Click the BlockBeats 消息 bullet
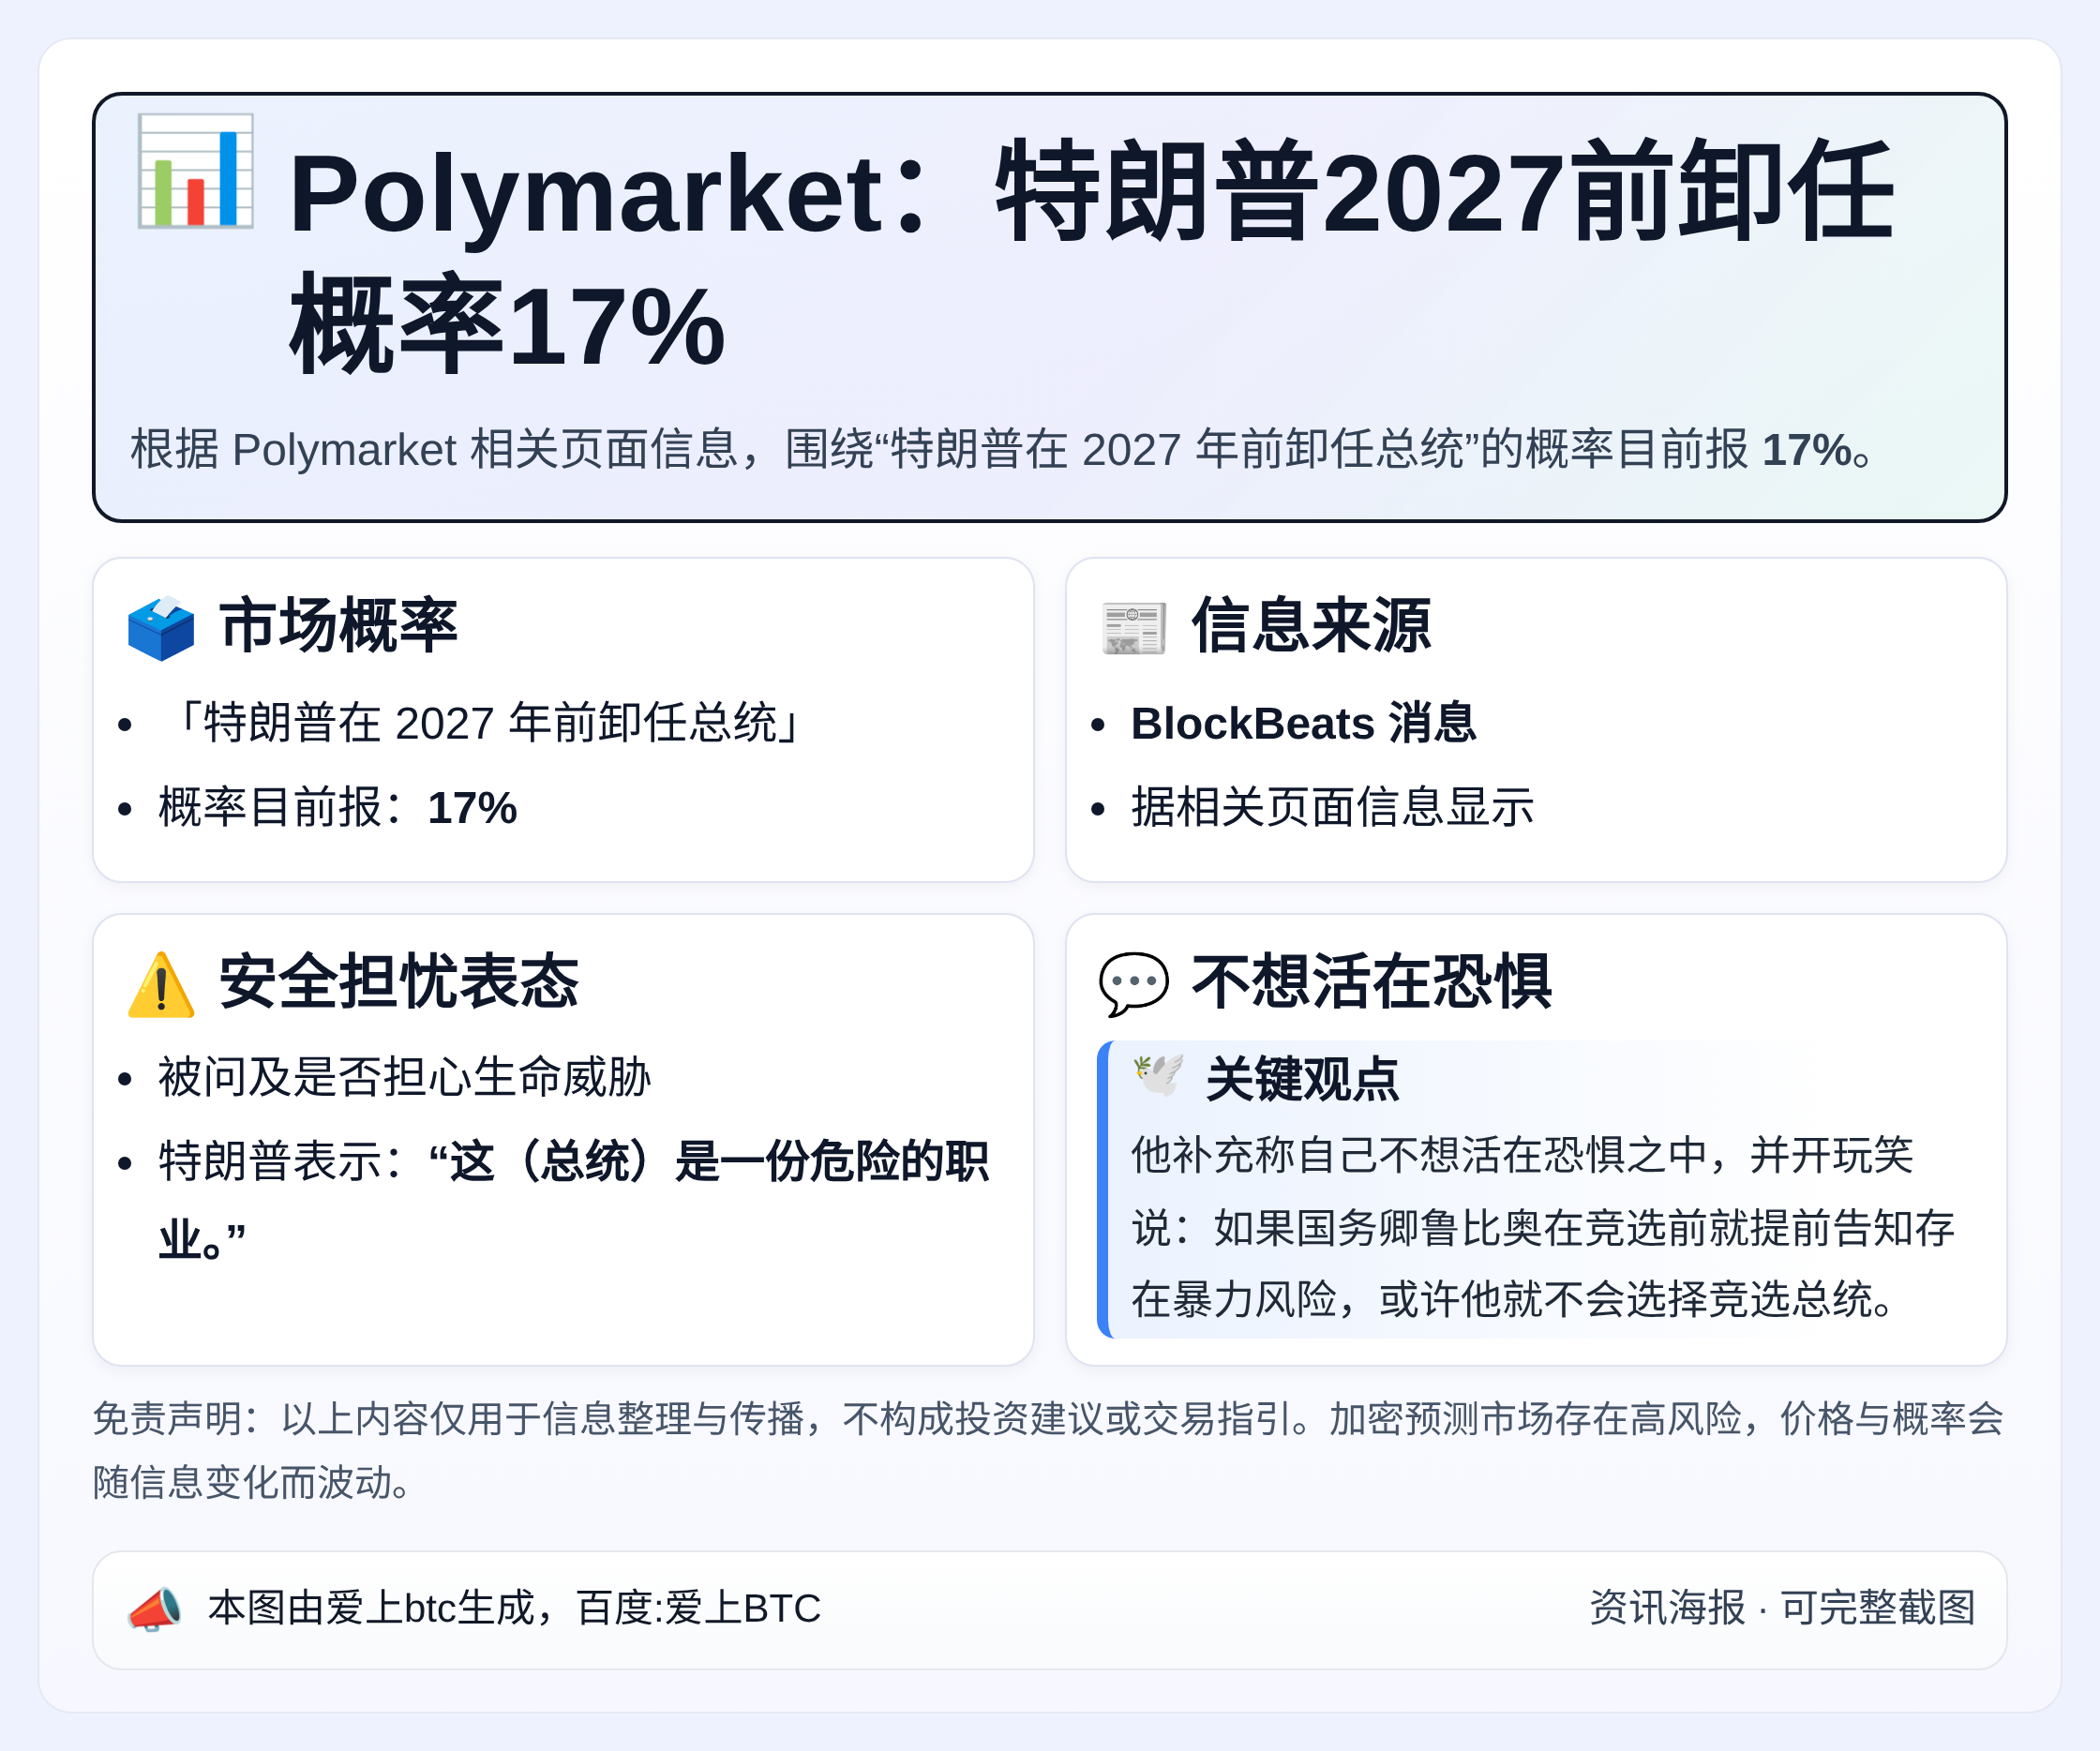Screen dimensions: 2100x1751 click(x=1303, y=723)
